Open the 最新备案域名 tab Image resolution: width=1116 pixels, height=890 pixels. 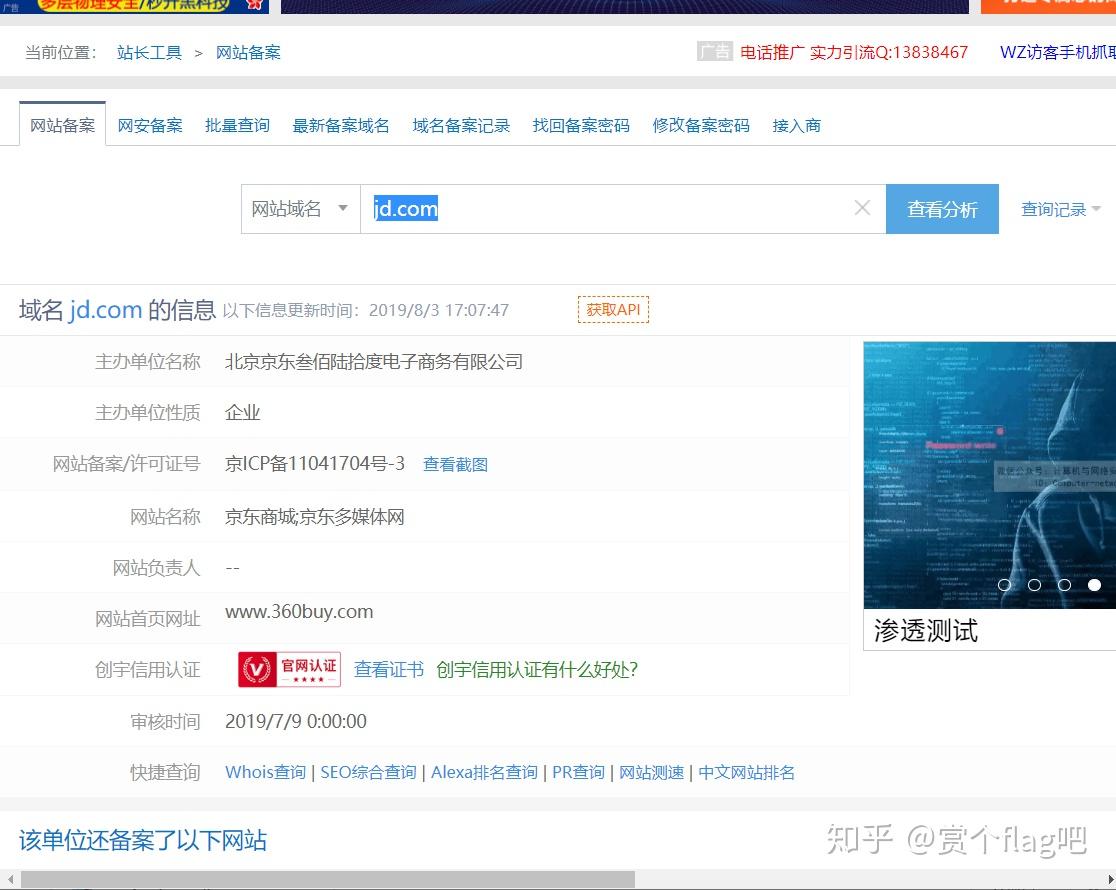[x=341, y=126]
